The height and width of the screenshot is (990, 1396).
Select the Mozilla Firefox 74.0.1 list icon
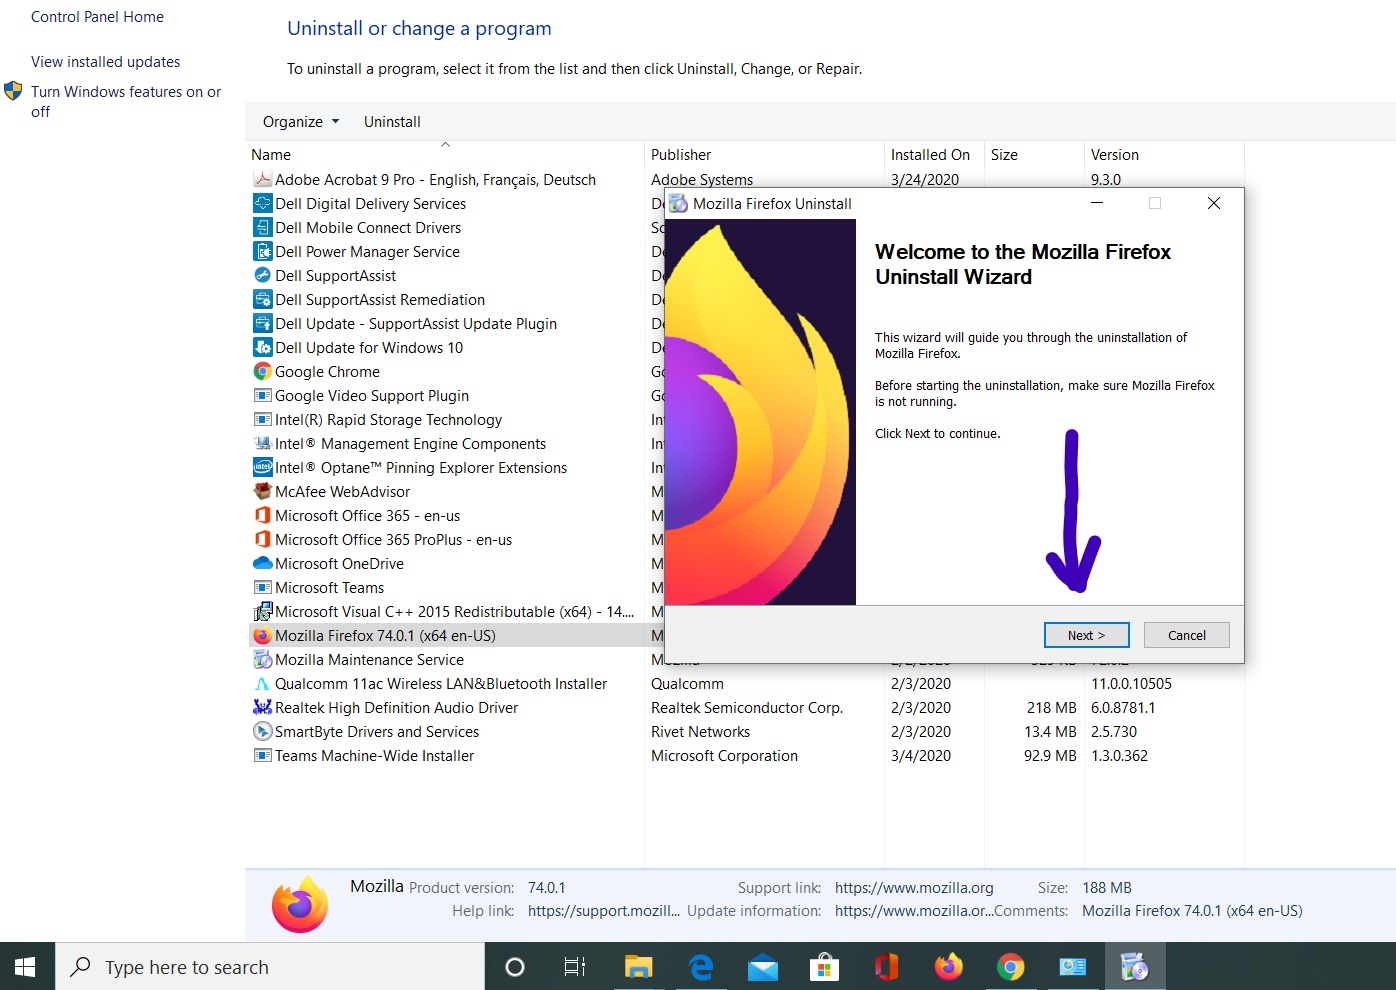[x=263, y=635]
